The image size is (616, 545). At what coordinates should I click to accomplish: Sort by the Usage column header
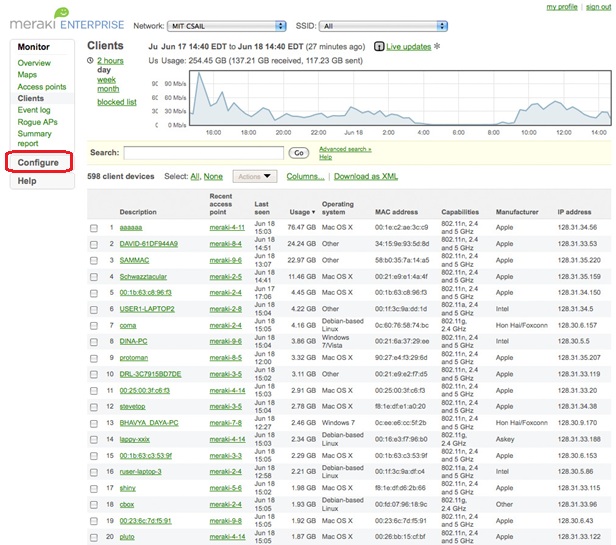pos(302,212)
